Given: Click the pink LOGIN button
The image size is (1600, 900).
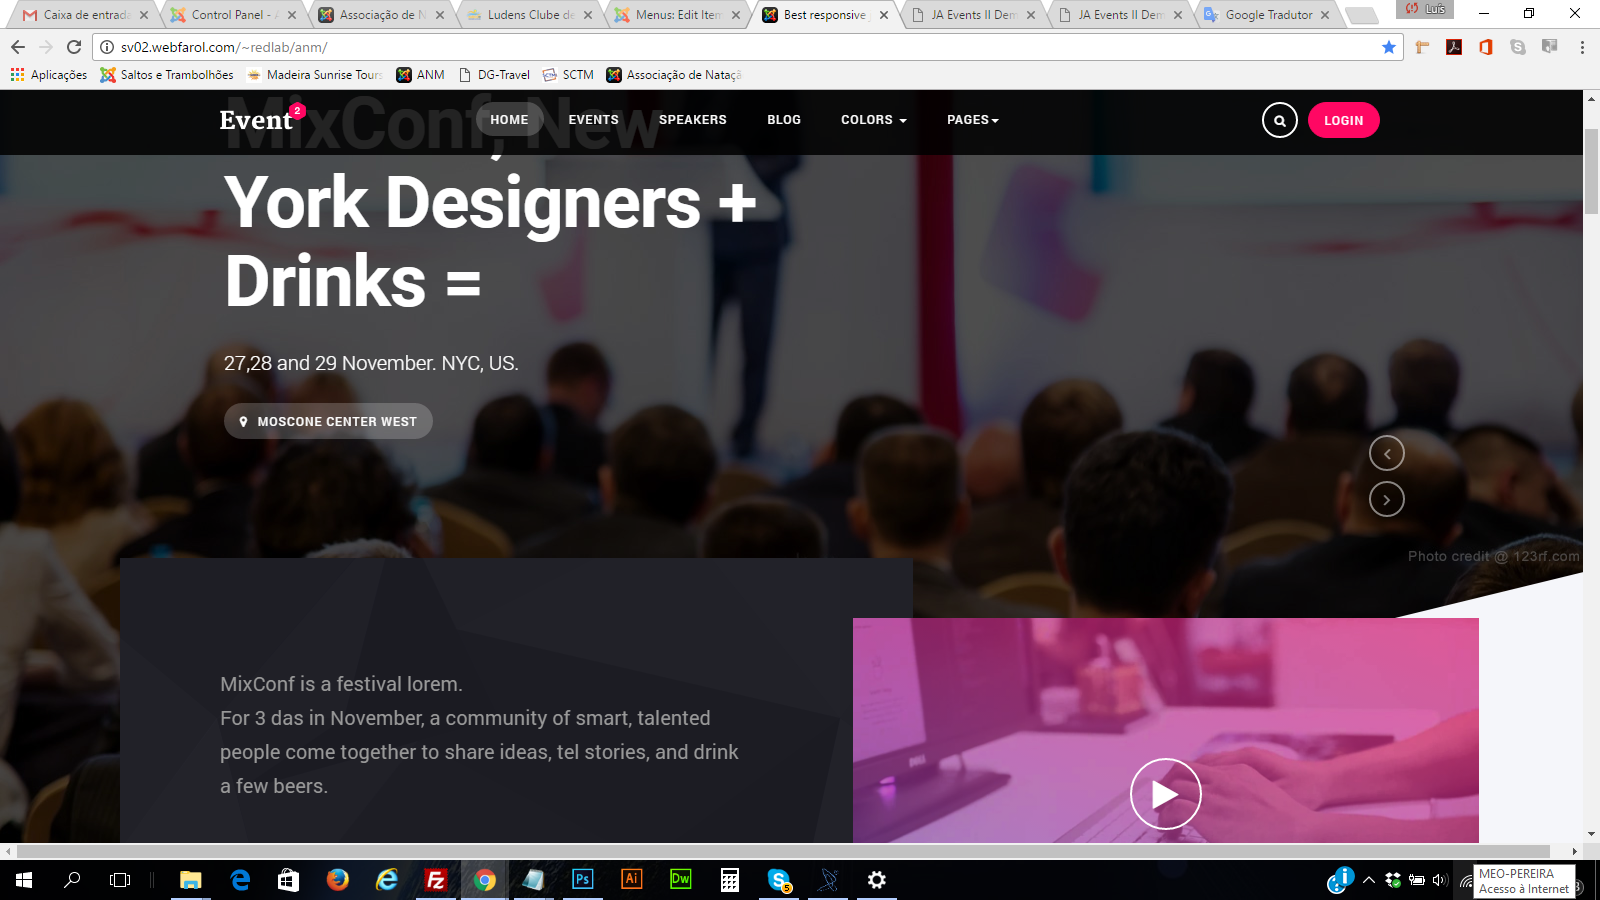Looking at the screenshot, I should coord(1343,120).
